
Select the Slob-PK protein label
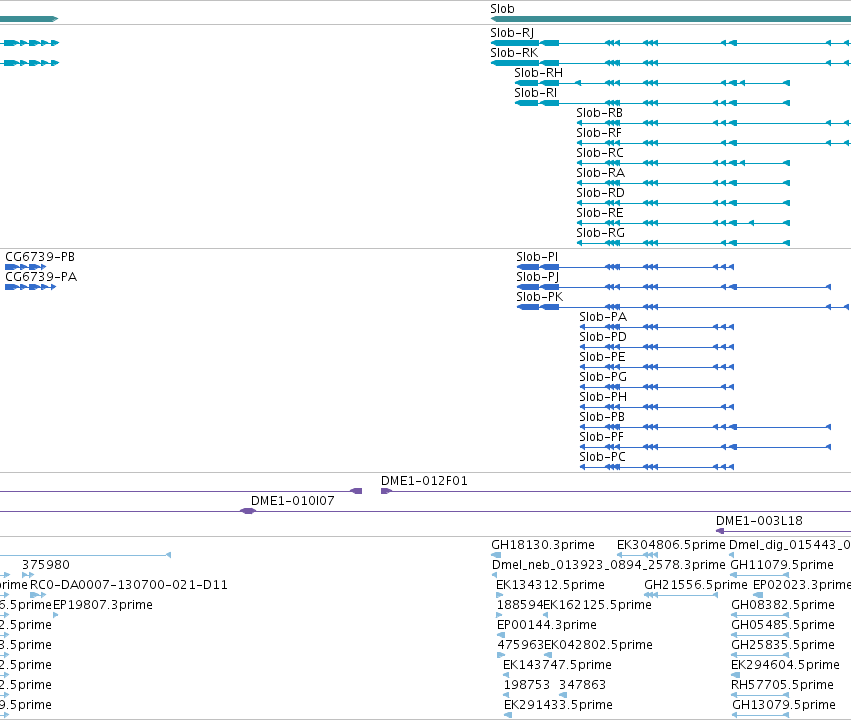click(539, 297)
